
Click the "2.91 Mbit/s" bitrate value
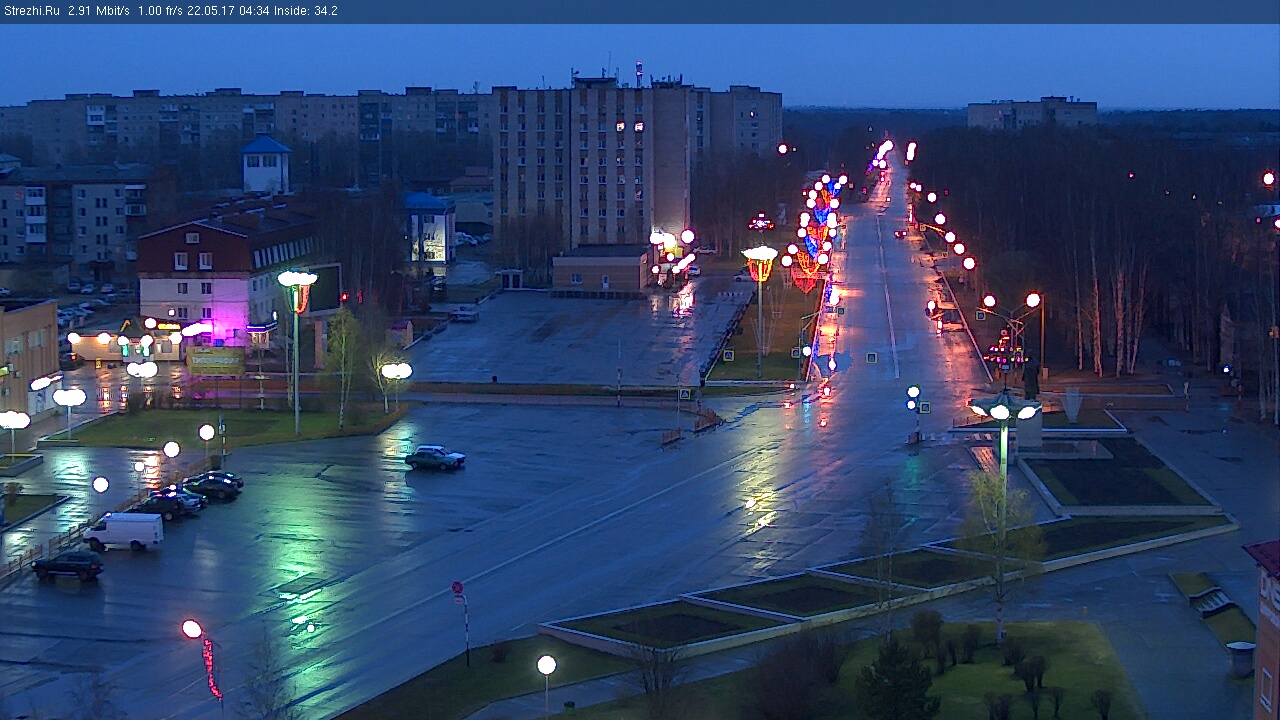tap(99, 11)
